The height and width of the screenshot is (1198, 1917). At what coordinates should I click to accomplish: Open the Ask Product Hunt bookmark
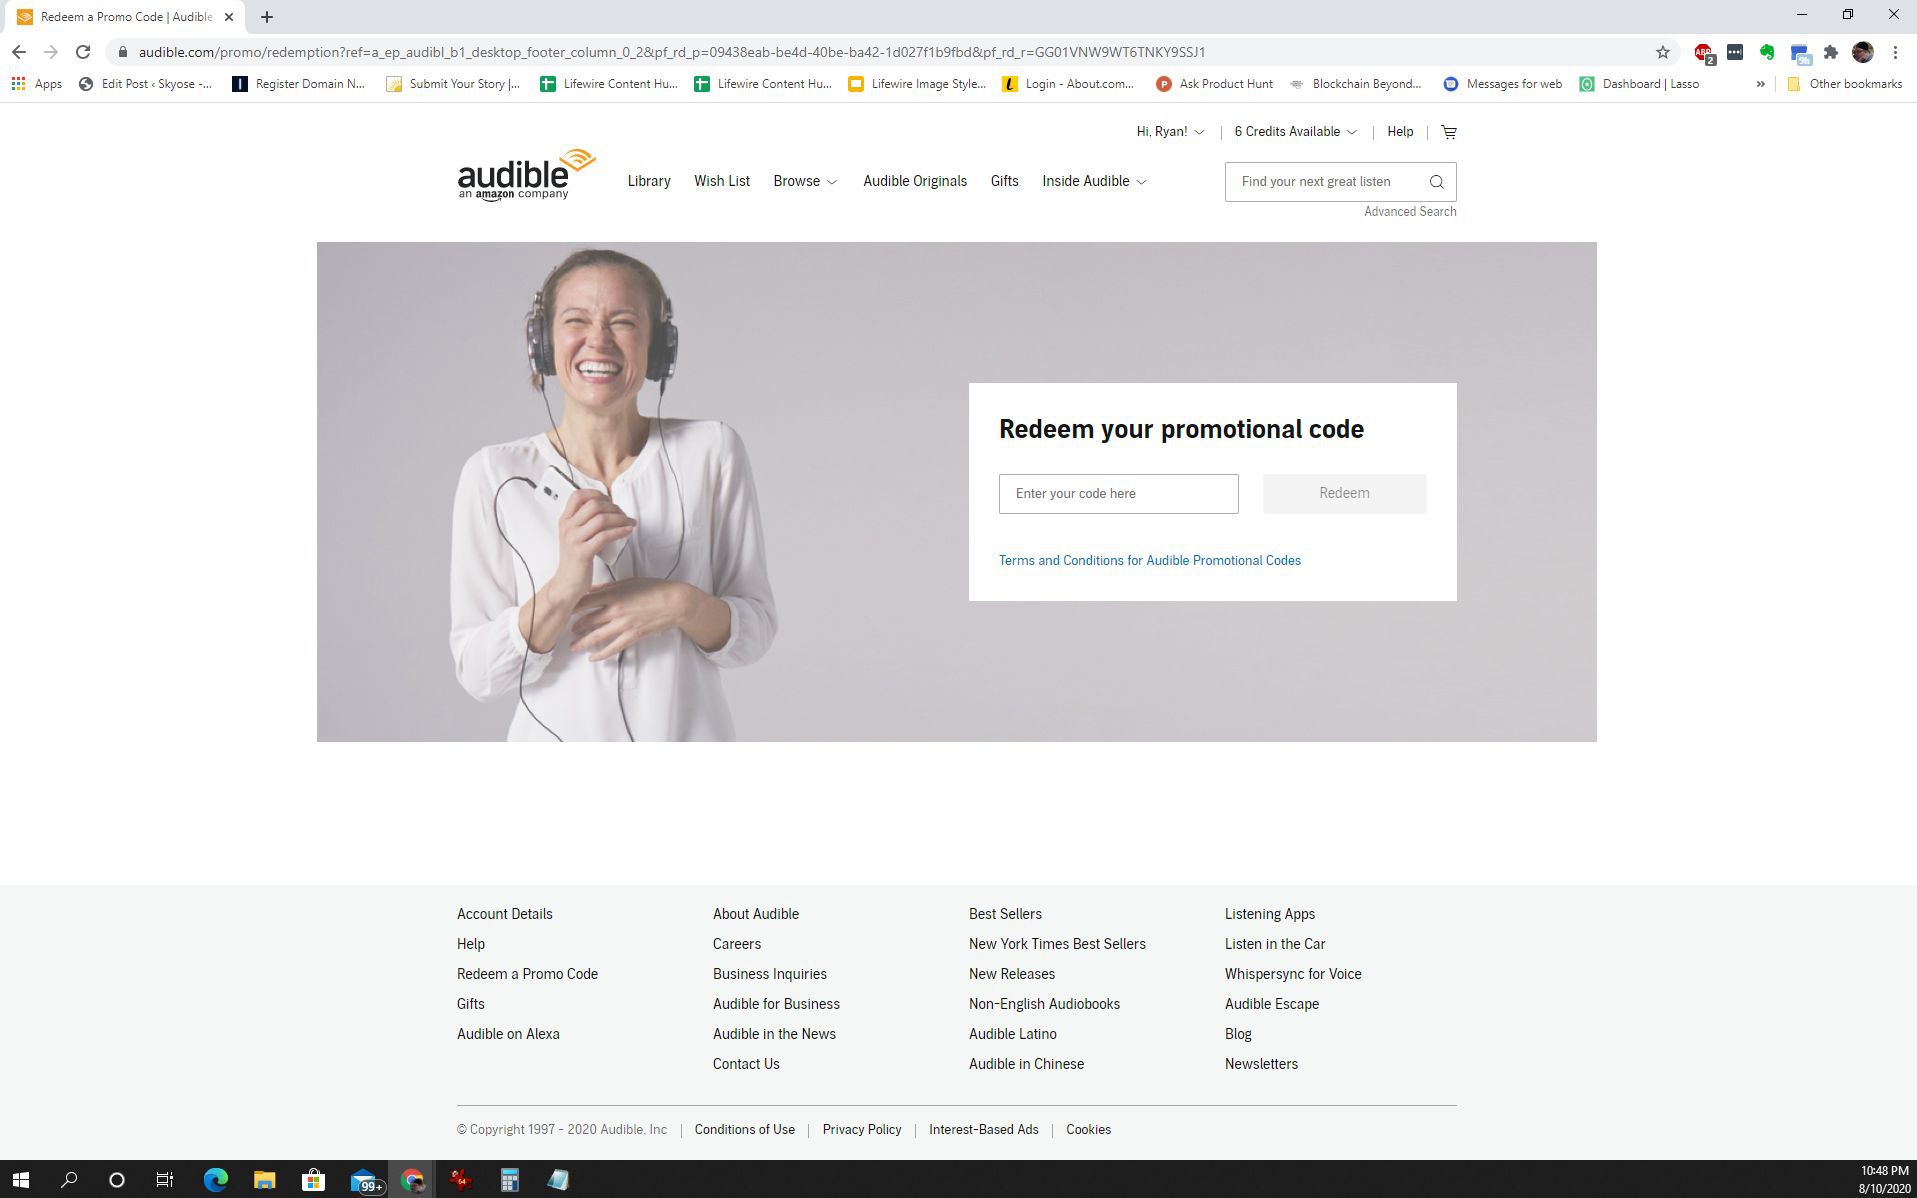point(1214,84)
